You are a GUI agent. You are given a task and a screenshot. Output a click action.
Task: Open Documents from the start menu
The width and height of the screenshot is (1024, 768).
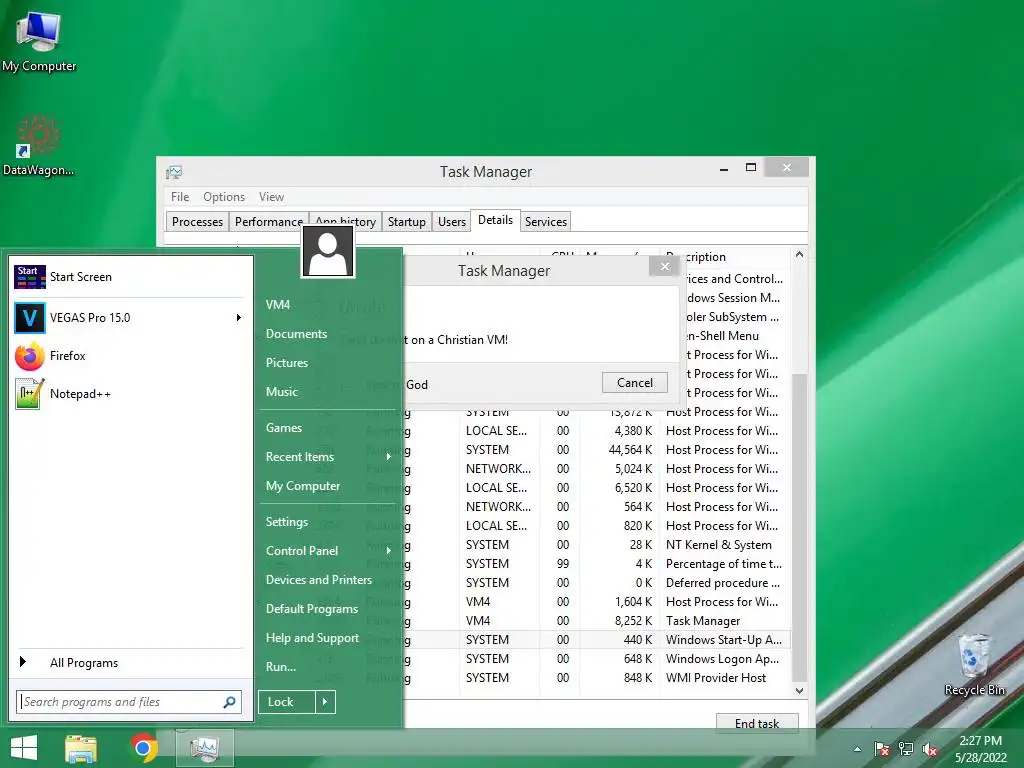tap(296, 334)
